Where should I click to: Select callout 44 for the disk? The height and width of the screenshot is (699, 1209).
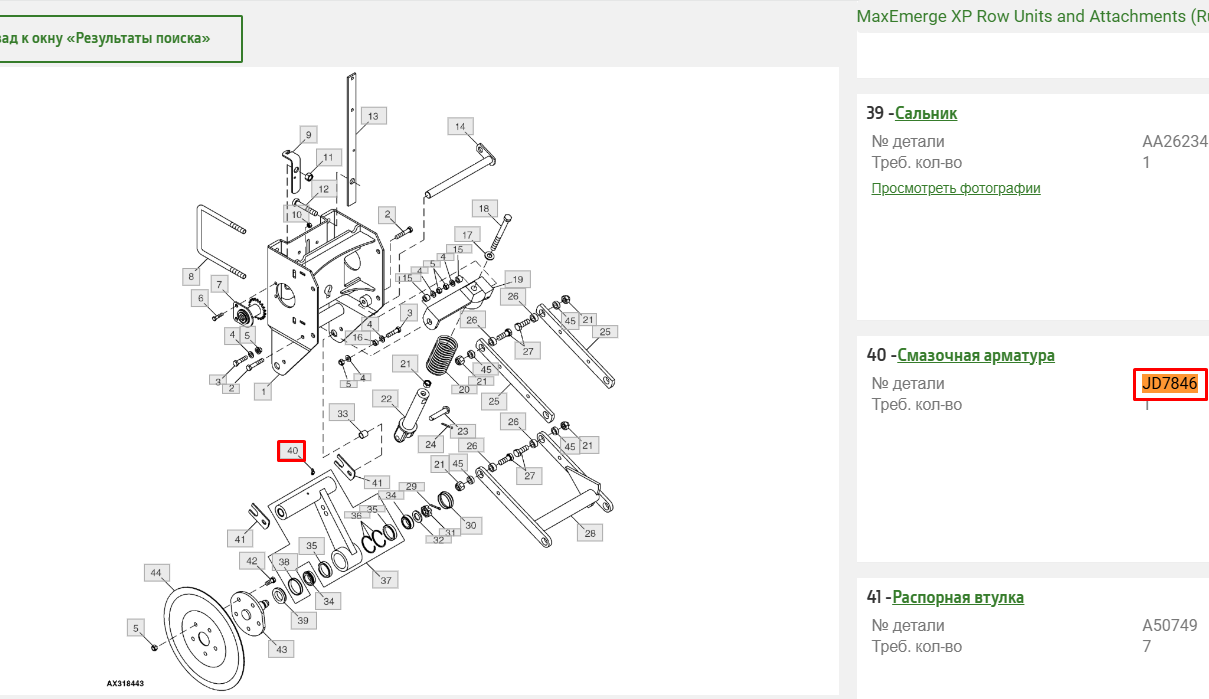[156, 573]
